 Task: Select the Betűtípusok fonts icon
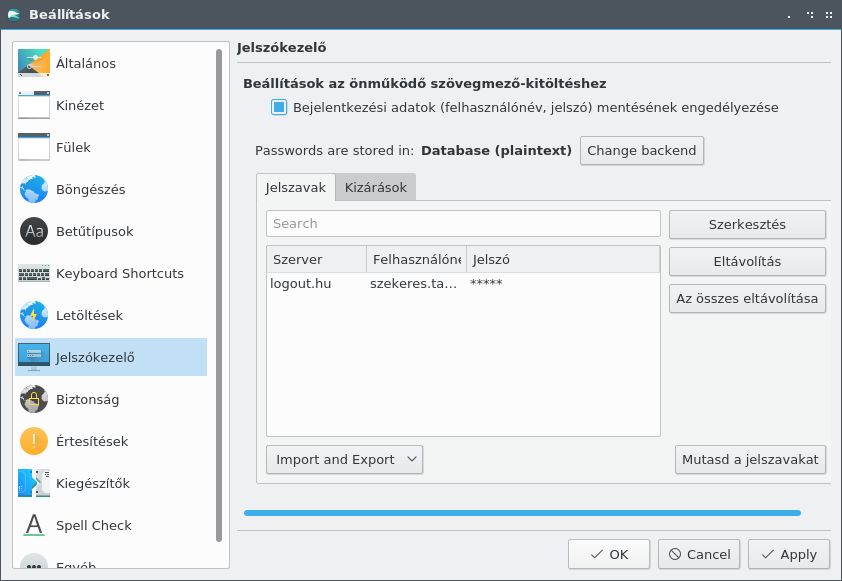(34, 231)
